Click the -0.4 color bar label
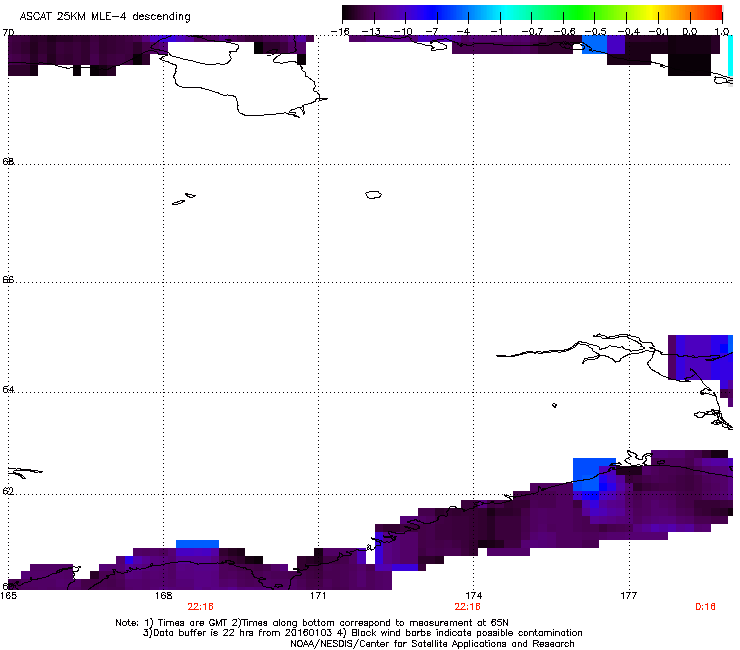 click(629, 32)
